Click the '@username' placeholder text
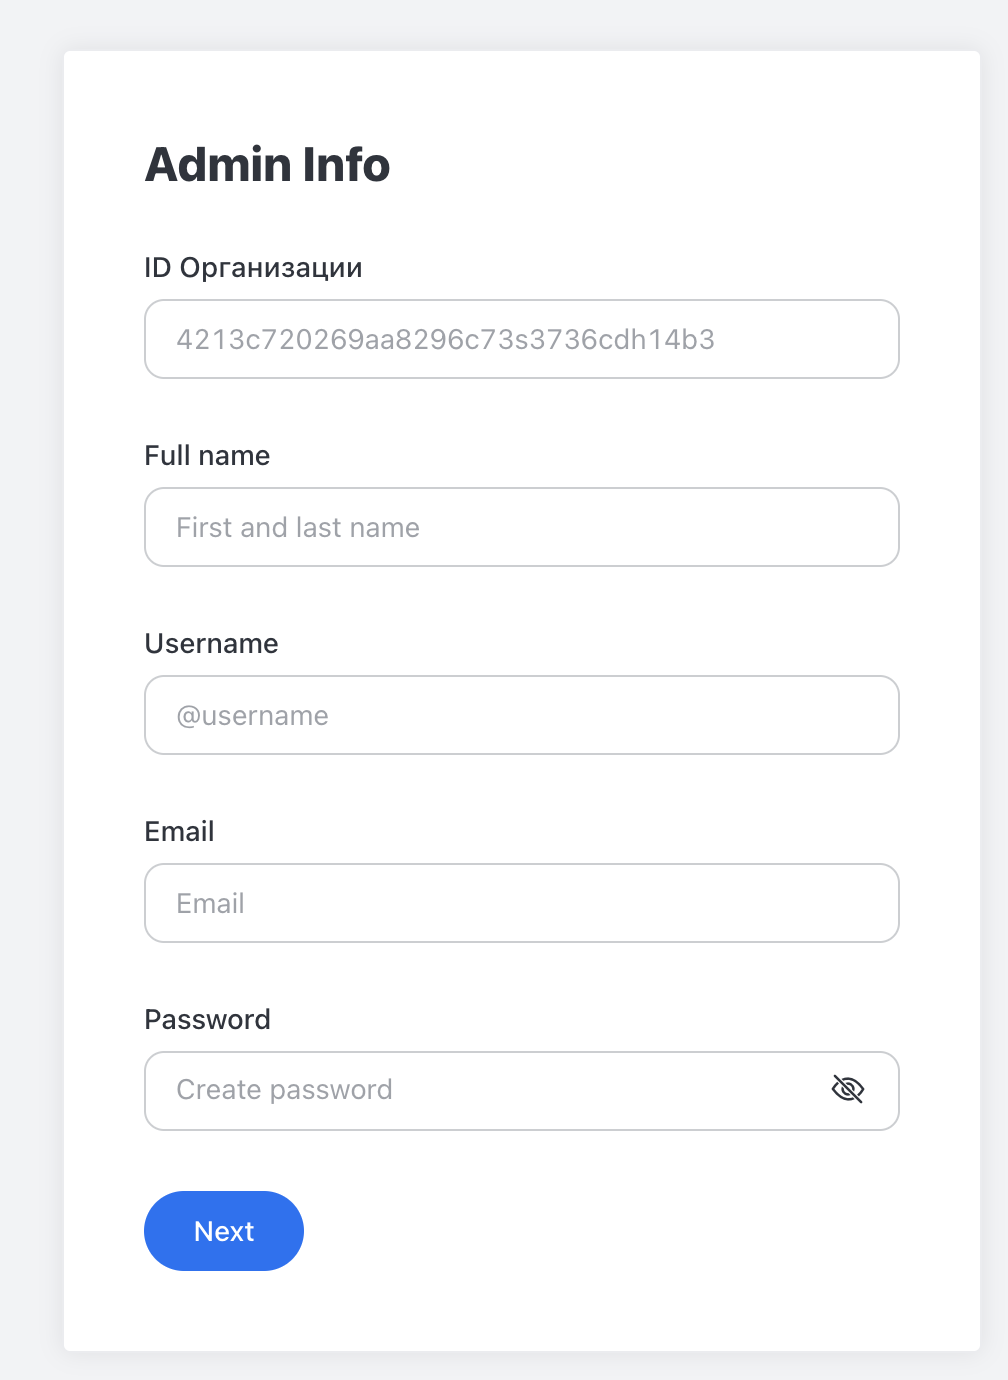The width and height of the screenshot is (1008, 1380). tap(252, 716)
